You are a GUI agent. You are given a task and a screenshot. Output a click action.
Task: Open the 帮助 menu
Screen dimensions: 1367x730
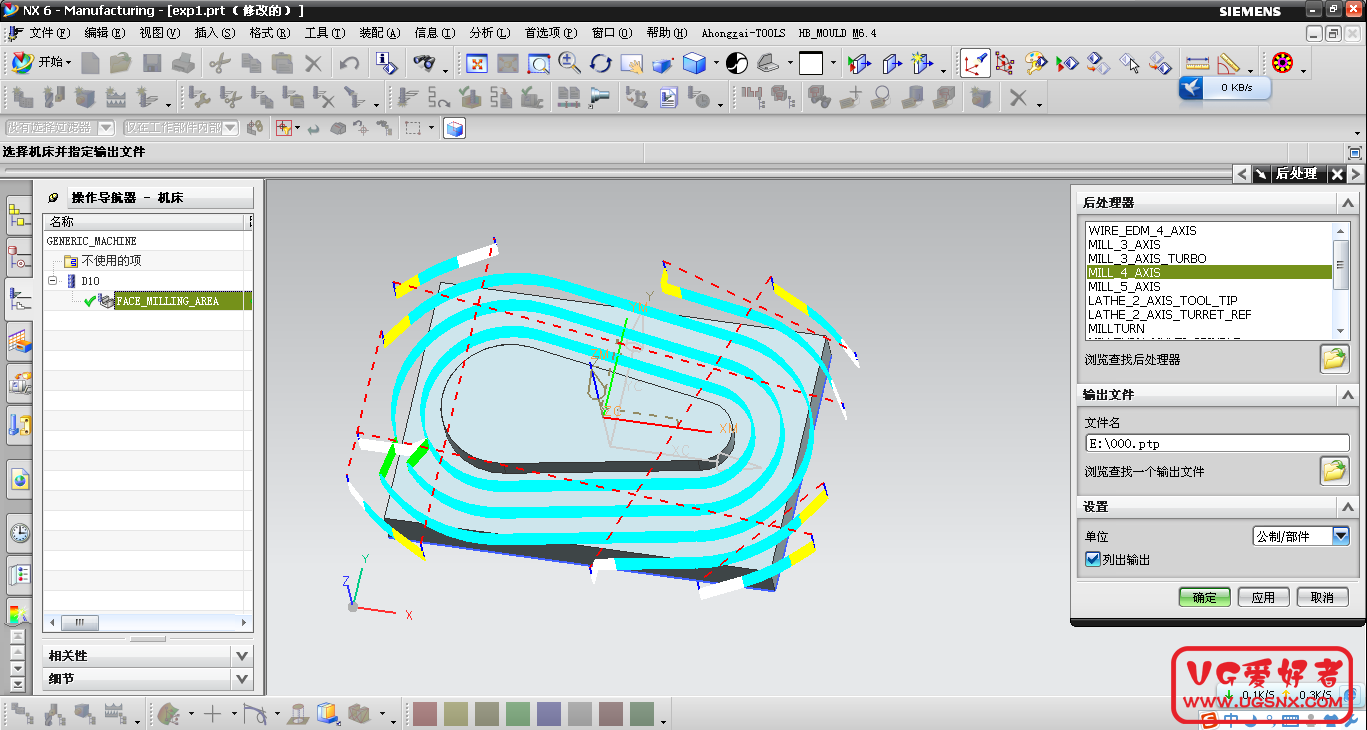coord(666,33)
